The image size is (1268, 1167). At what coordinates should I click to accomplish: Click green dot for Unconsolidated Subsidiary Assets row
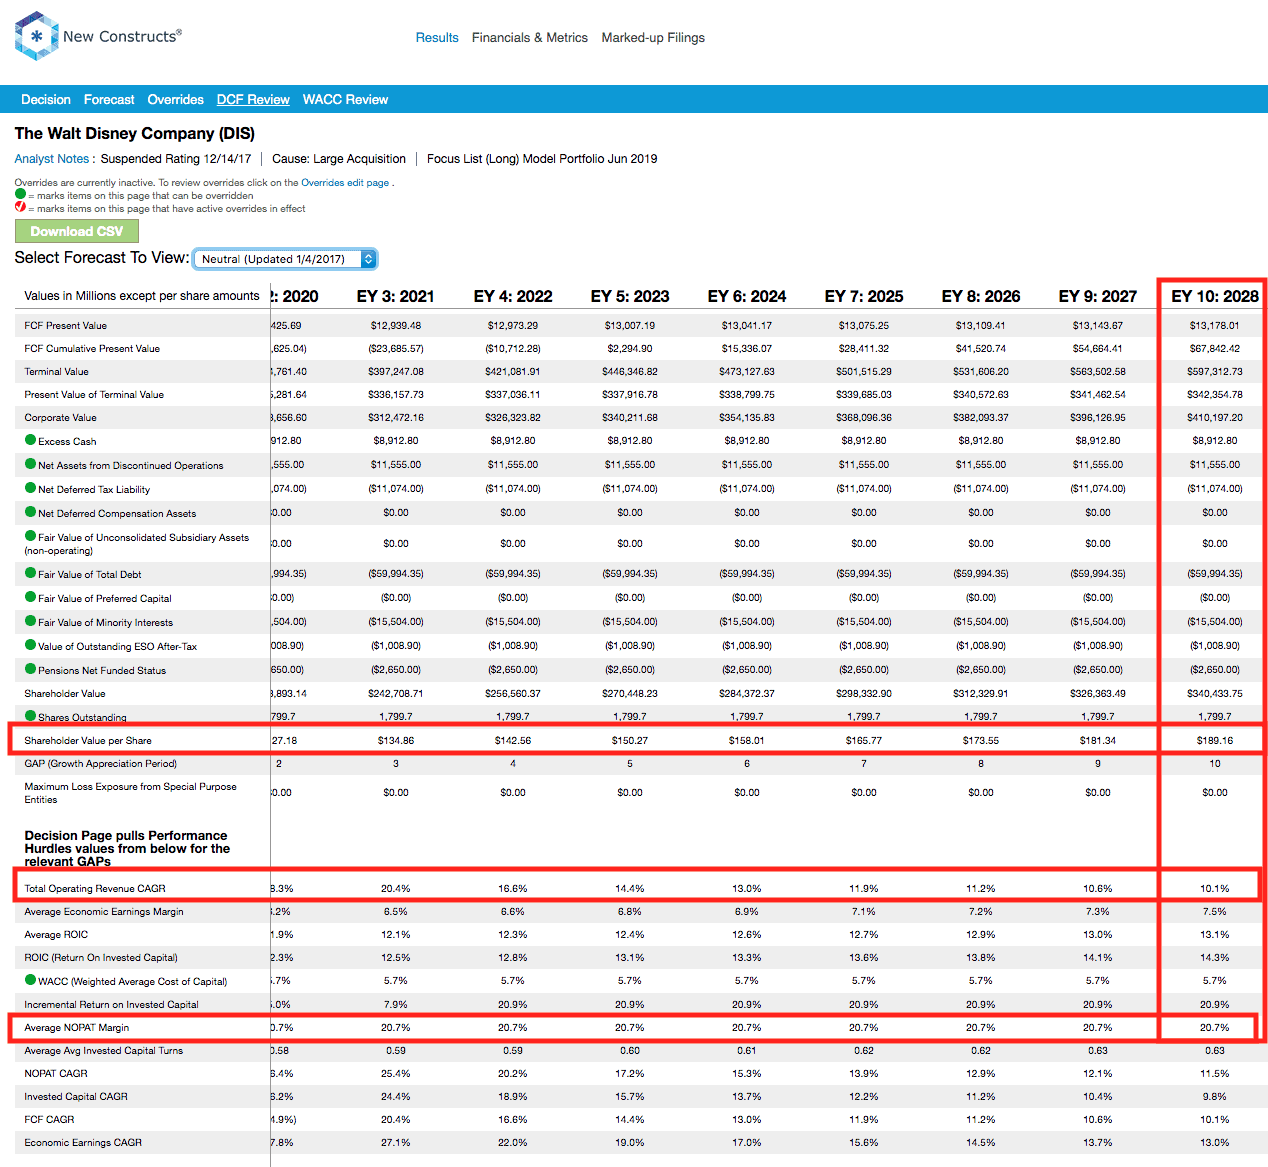click(x=30, y=536)
